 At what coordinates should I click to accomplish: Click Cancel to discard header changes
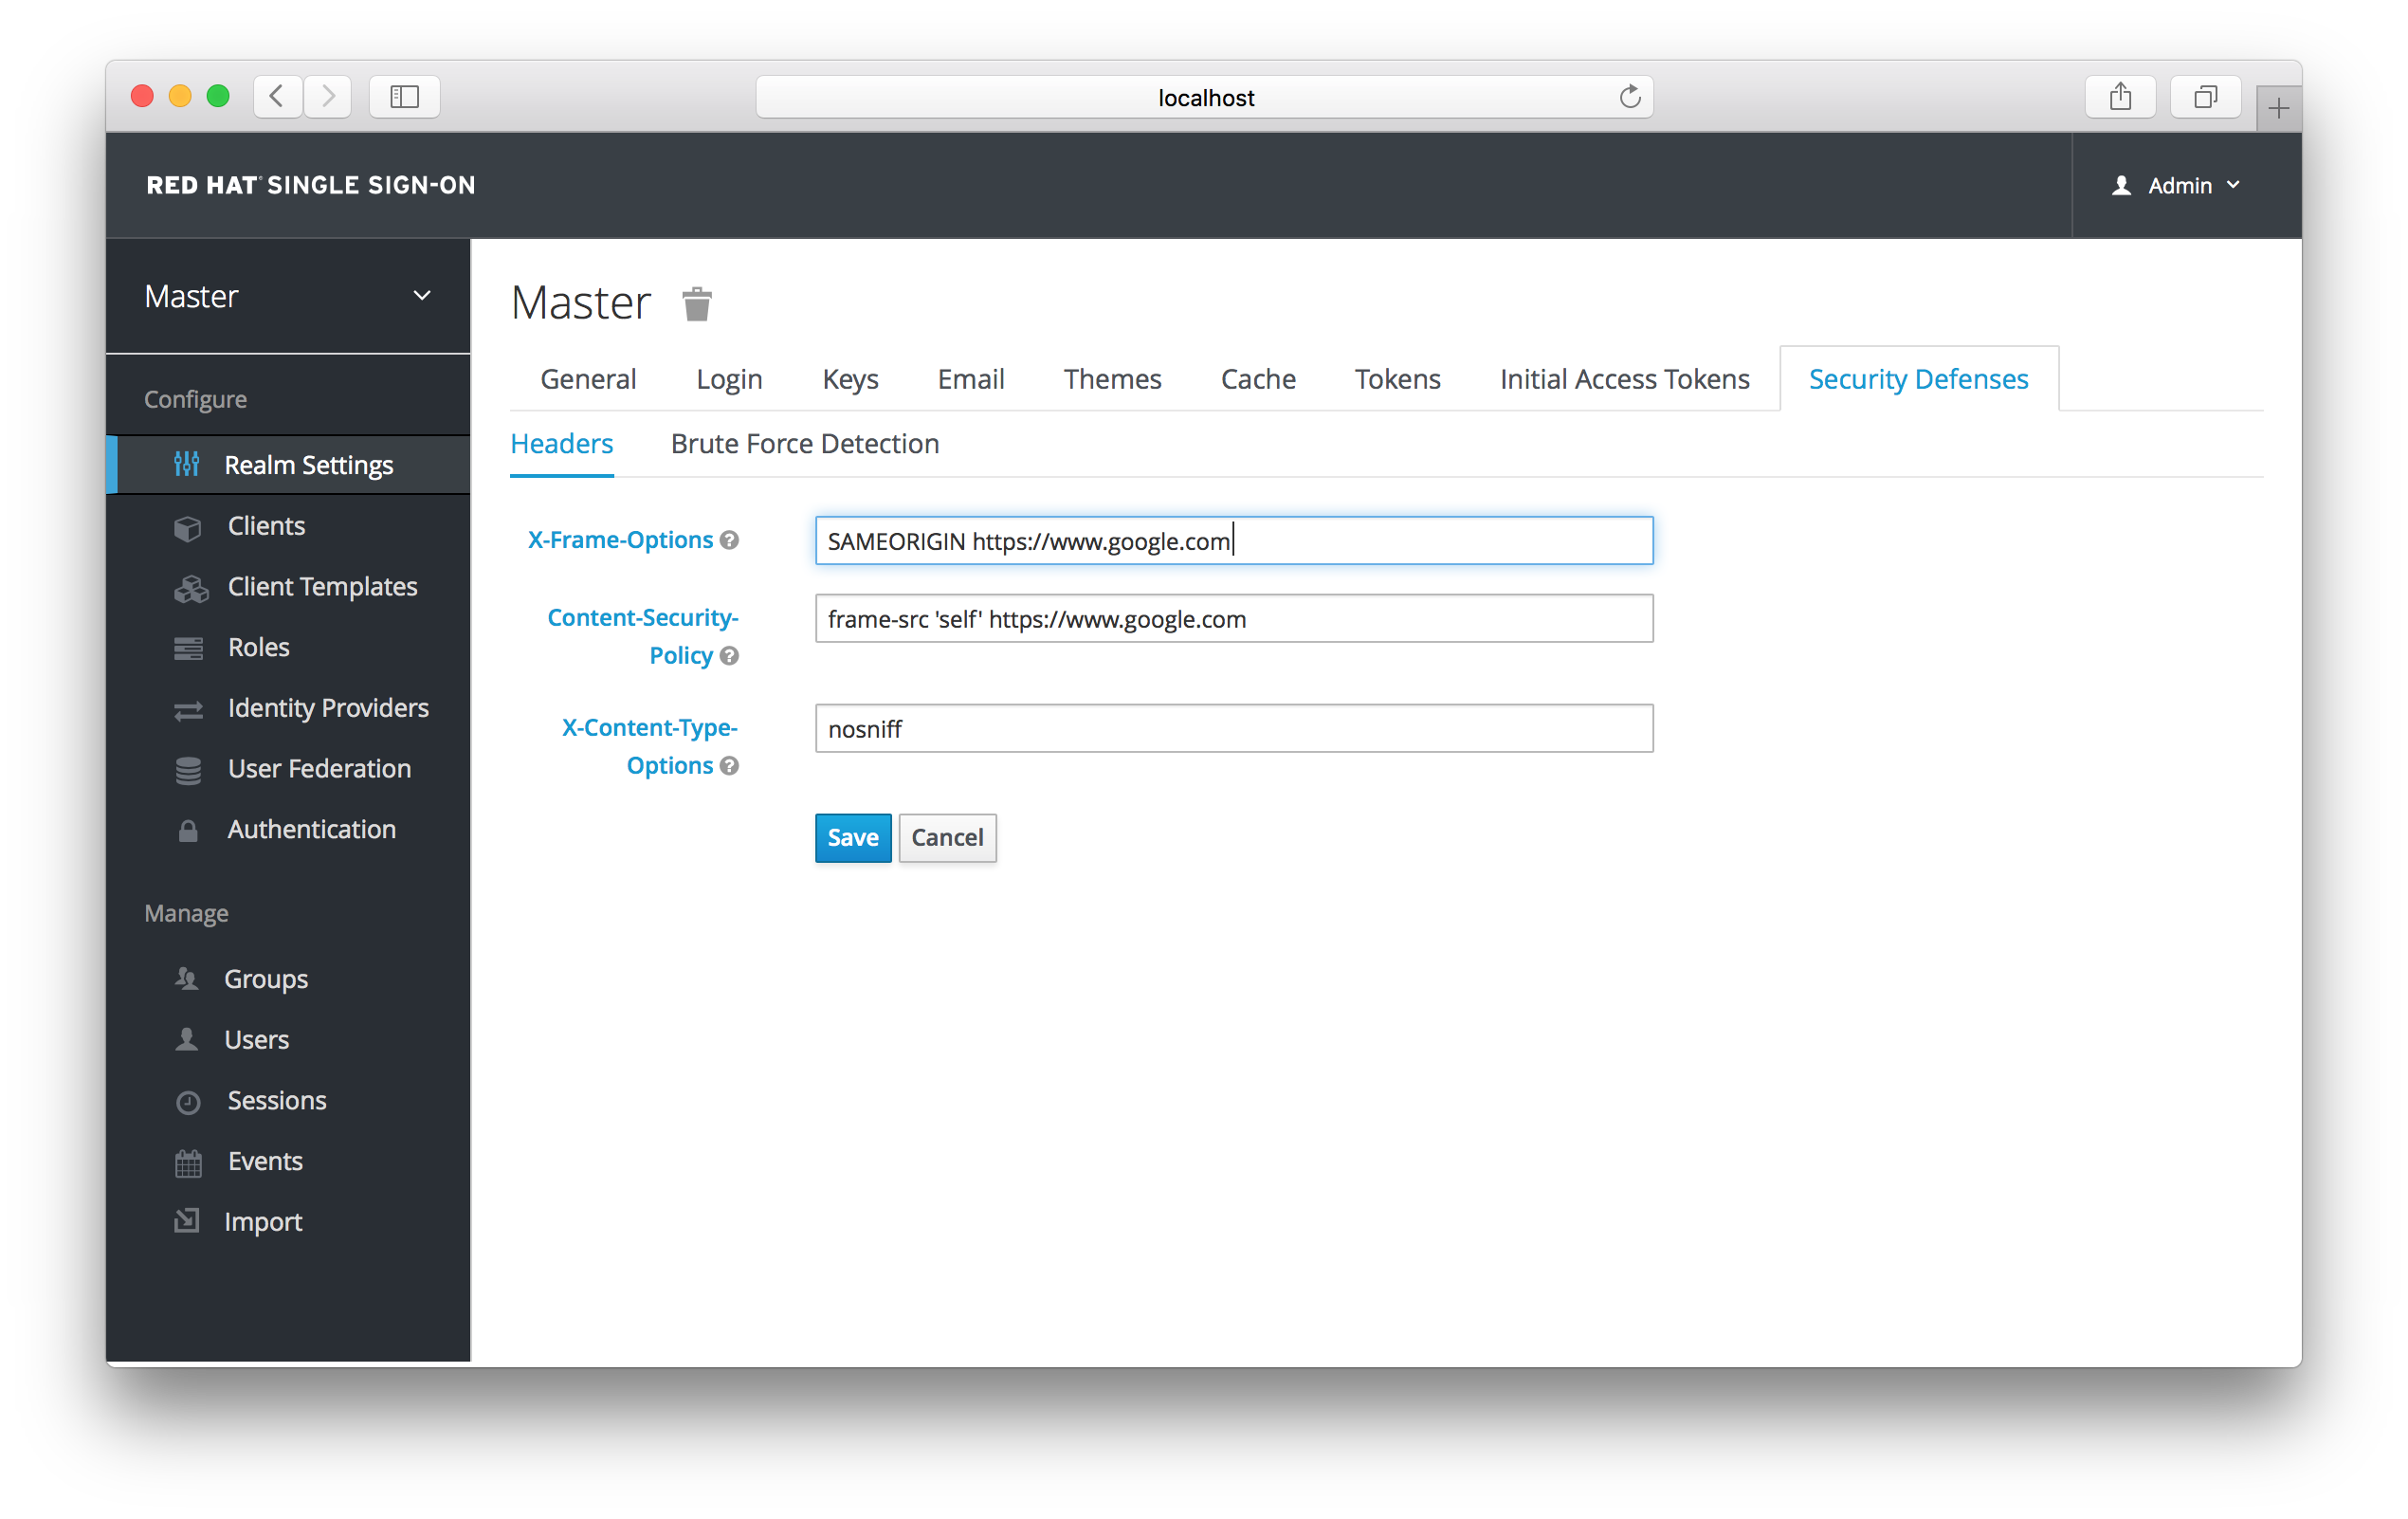(x=946, y=836)
